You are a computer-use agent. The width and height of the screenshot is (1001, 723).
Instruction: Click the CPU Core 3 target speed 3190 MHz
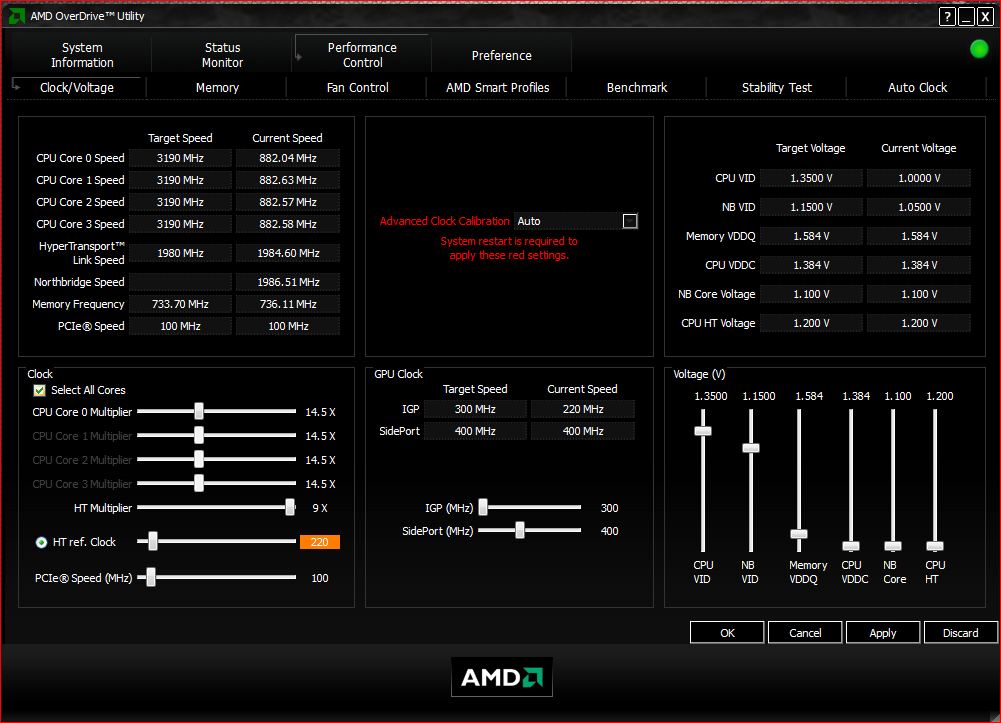(x=181, y=225)
